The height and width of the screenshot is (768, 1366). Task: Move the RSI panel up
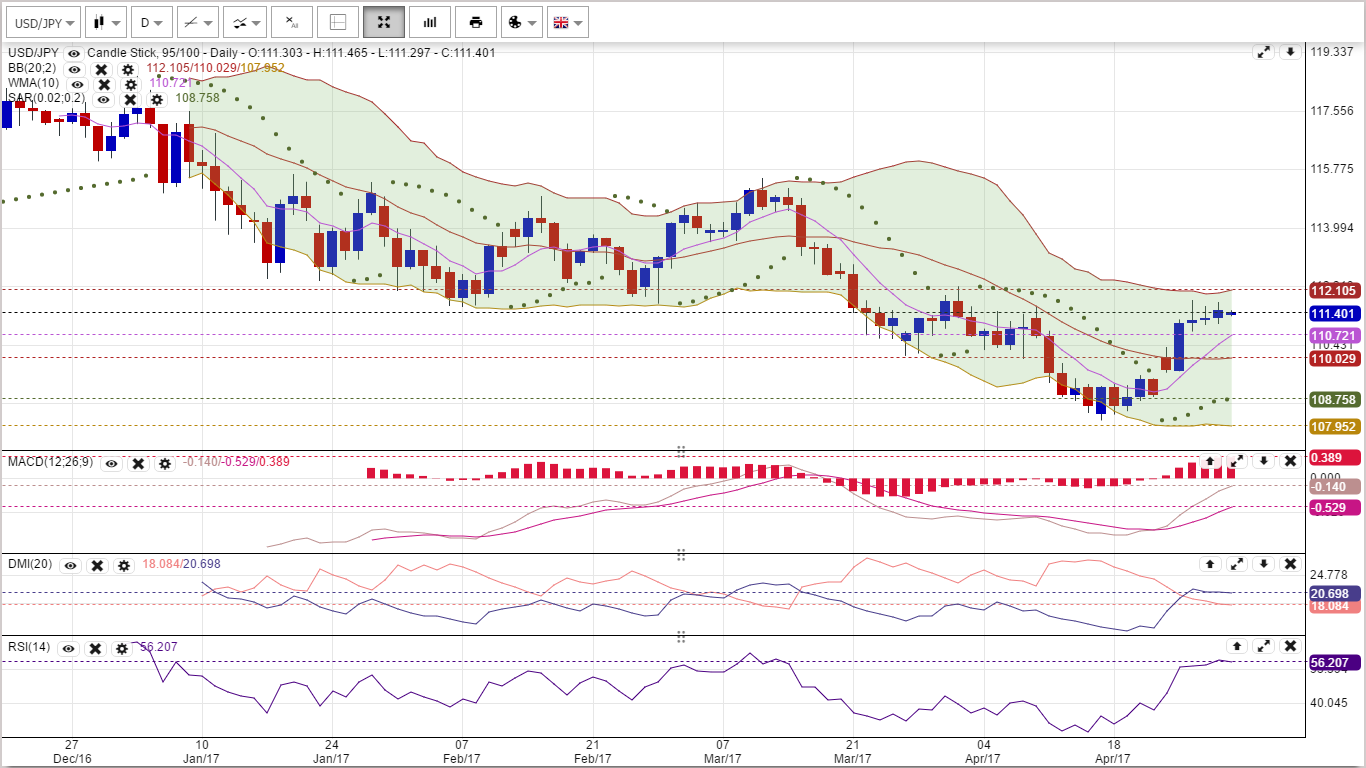1237,646
